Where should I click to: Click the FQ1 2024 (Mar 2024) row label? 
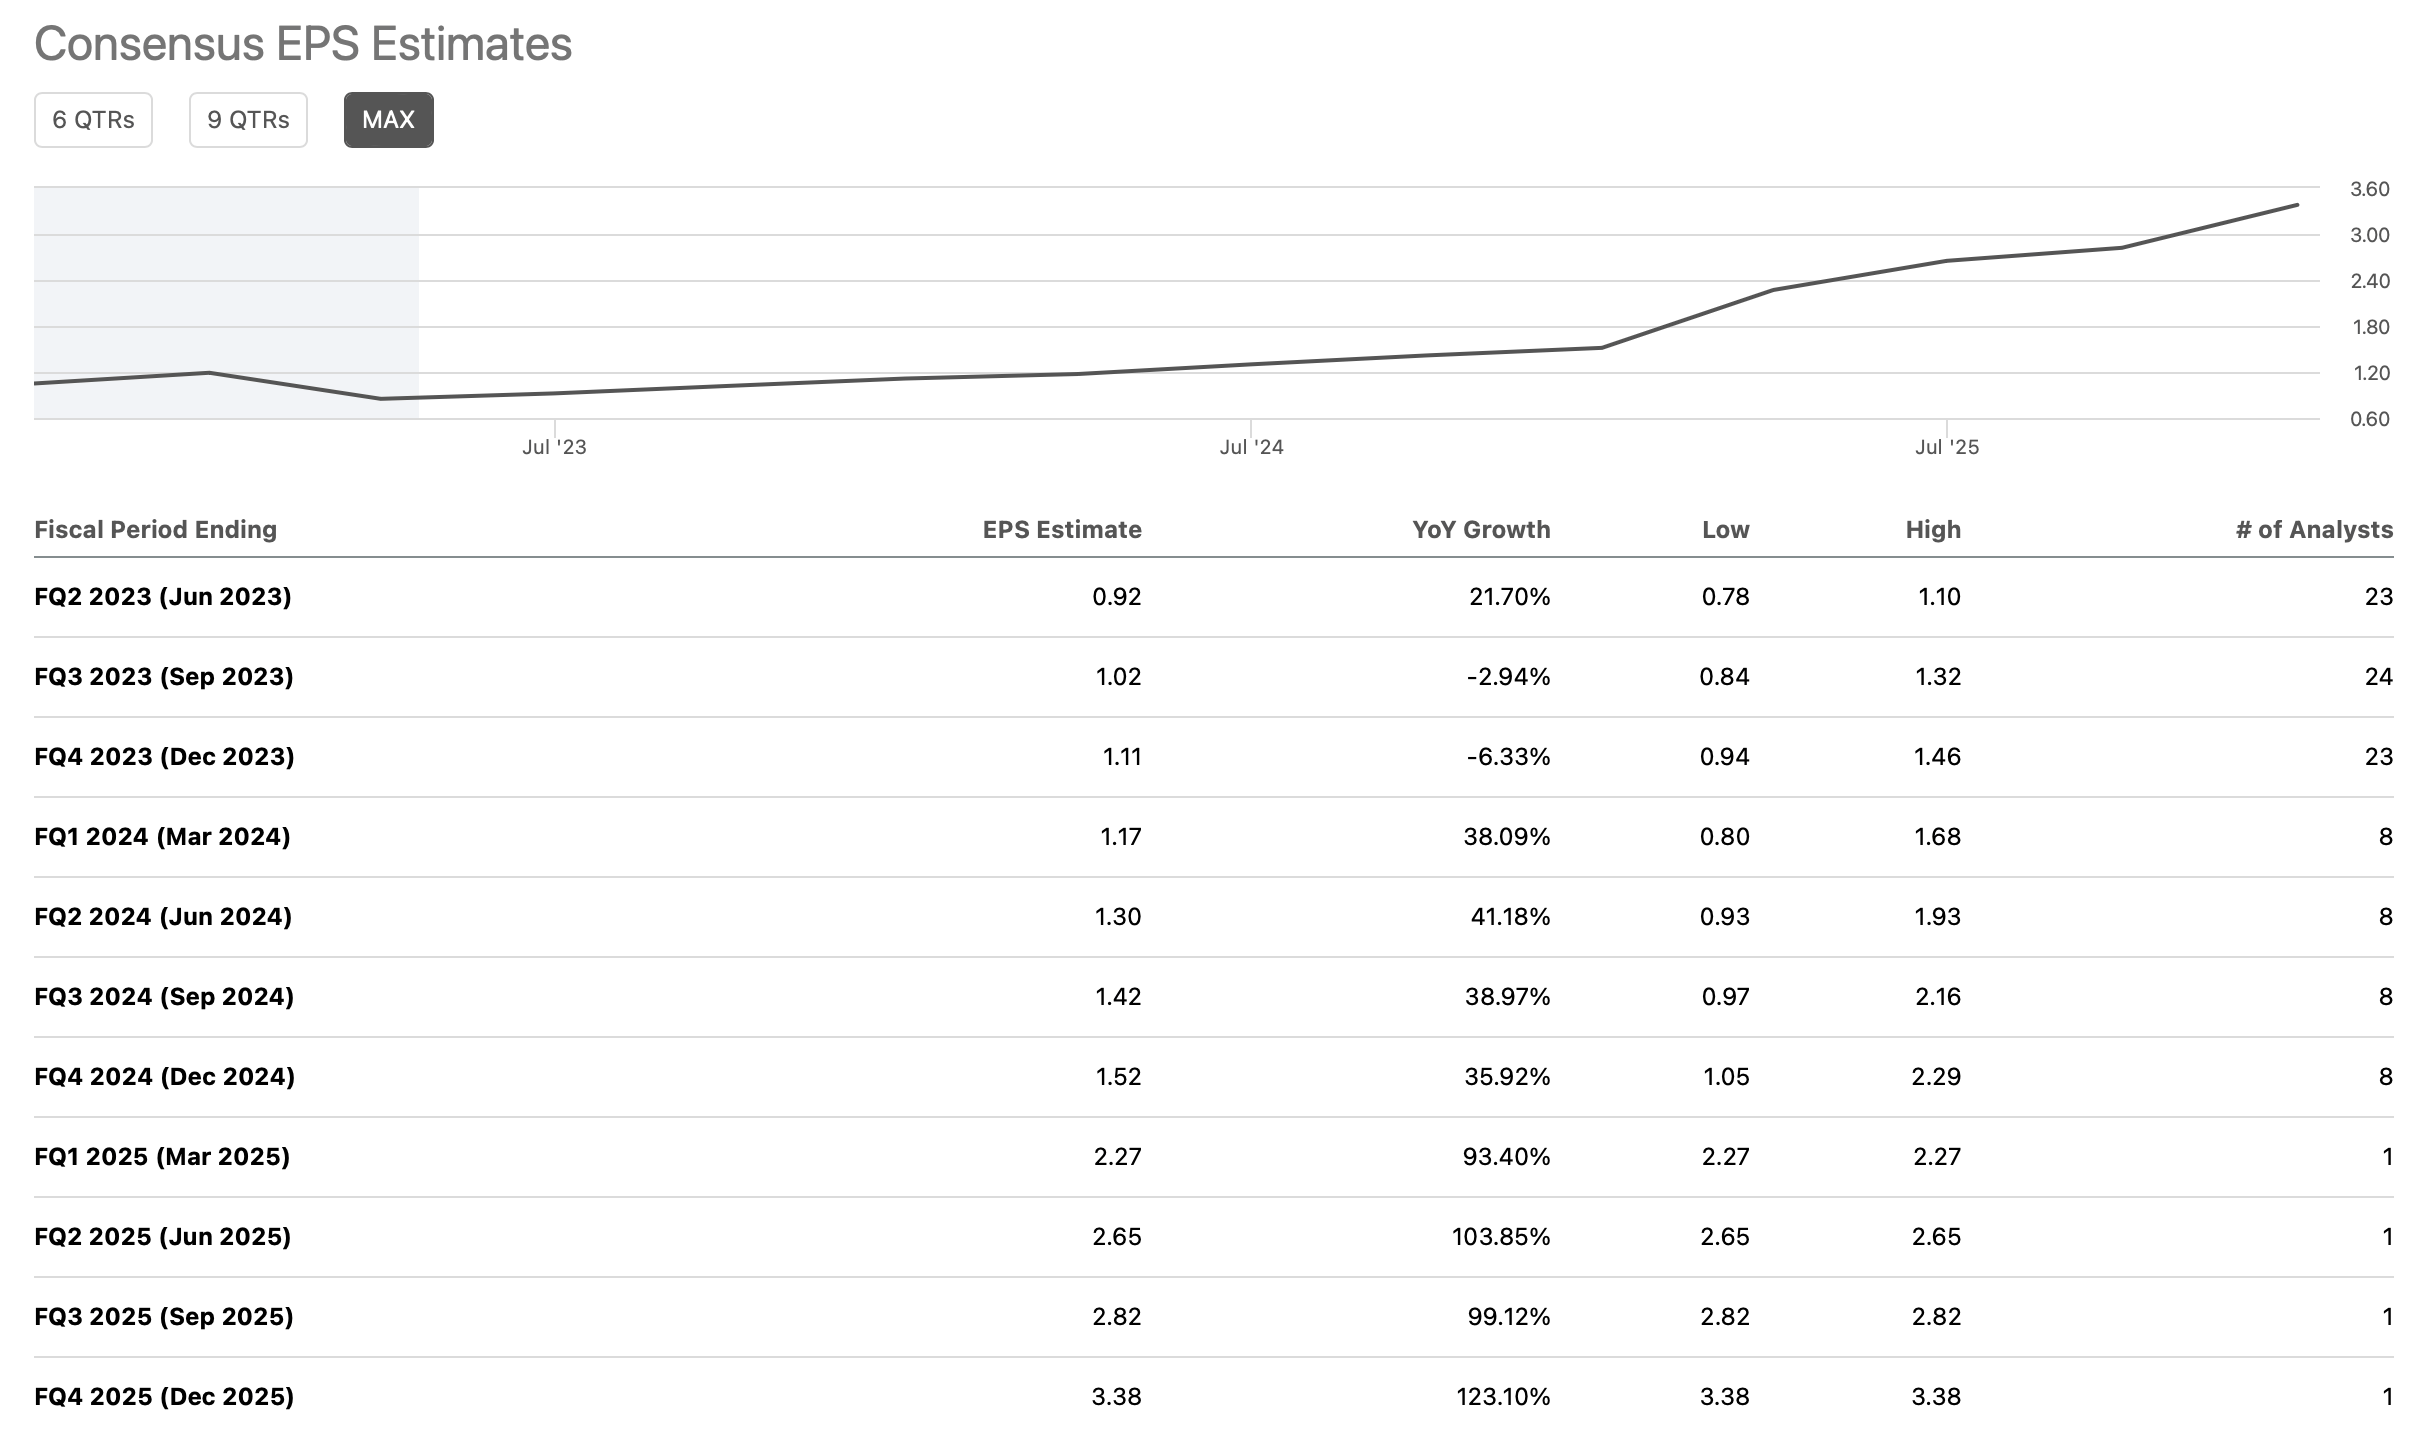(x=162, y=837)
